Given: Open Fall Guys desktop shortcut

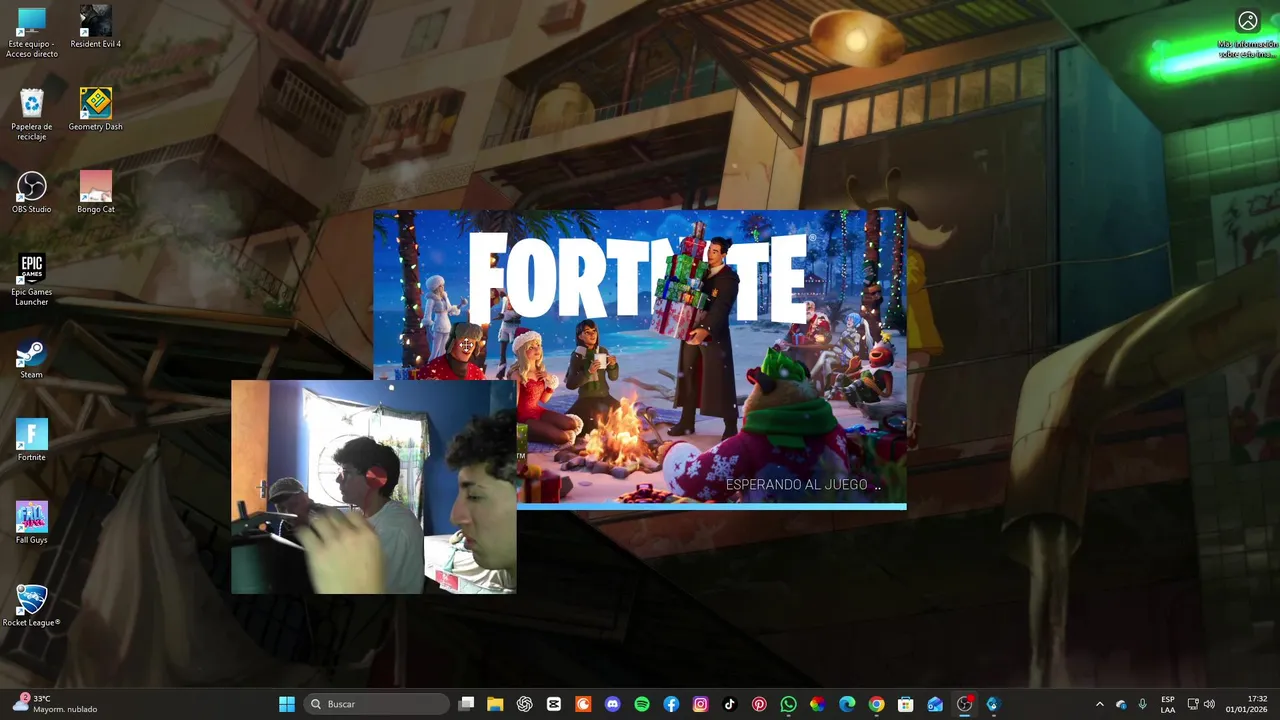Looking at the screenshot, I should (x=32, y=523).
